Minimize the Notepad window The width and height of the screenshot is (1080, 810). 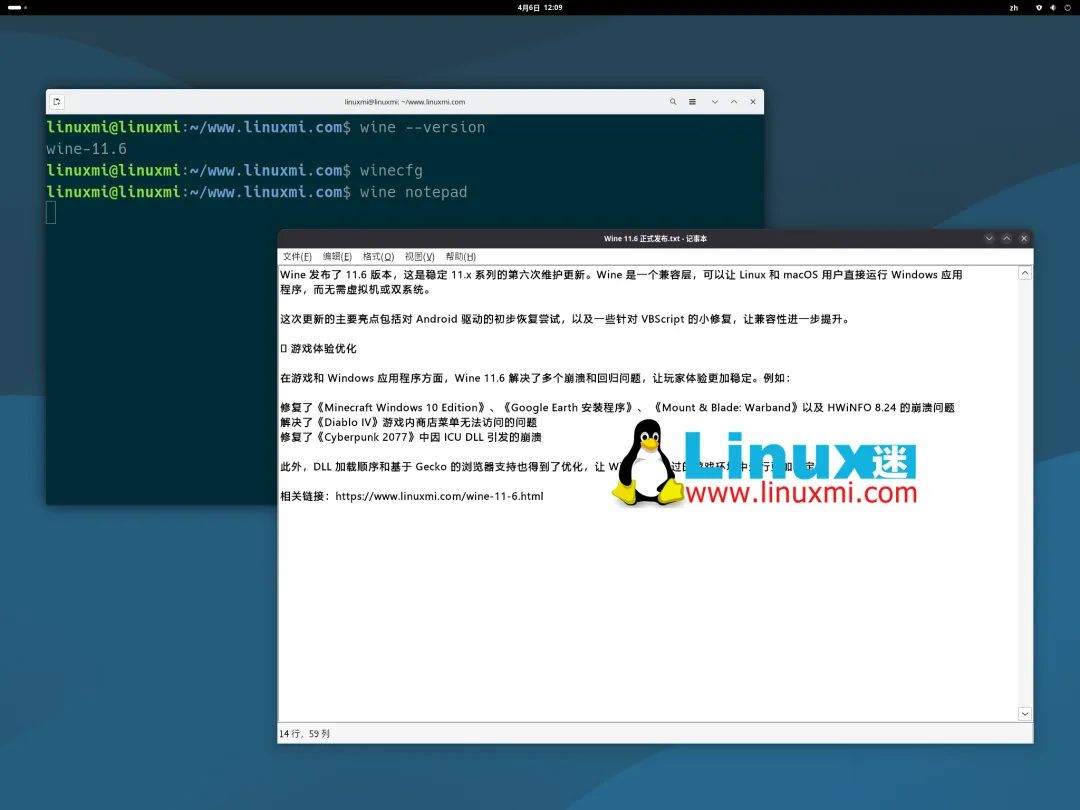point(989,238)
